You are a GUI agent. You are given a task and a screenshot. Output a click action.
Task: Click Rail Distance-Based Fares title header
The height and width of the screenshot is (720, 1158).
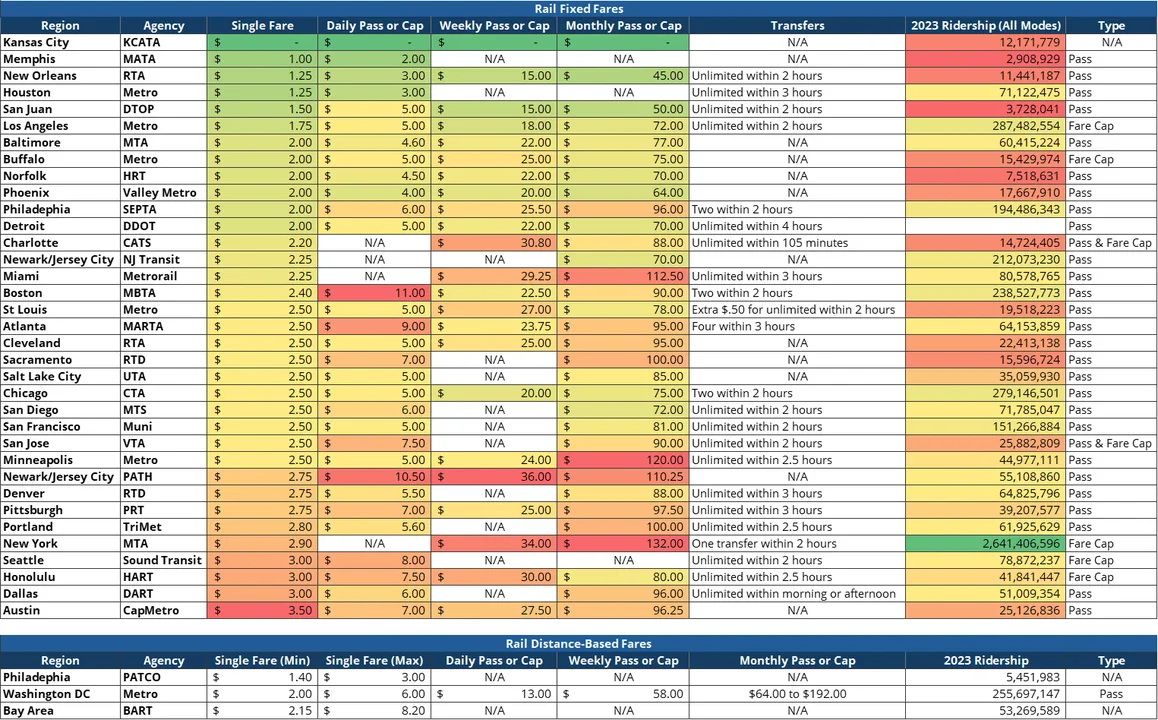click(579, 644)
